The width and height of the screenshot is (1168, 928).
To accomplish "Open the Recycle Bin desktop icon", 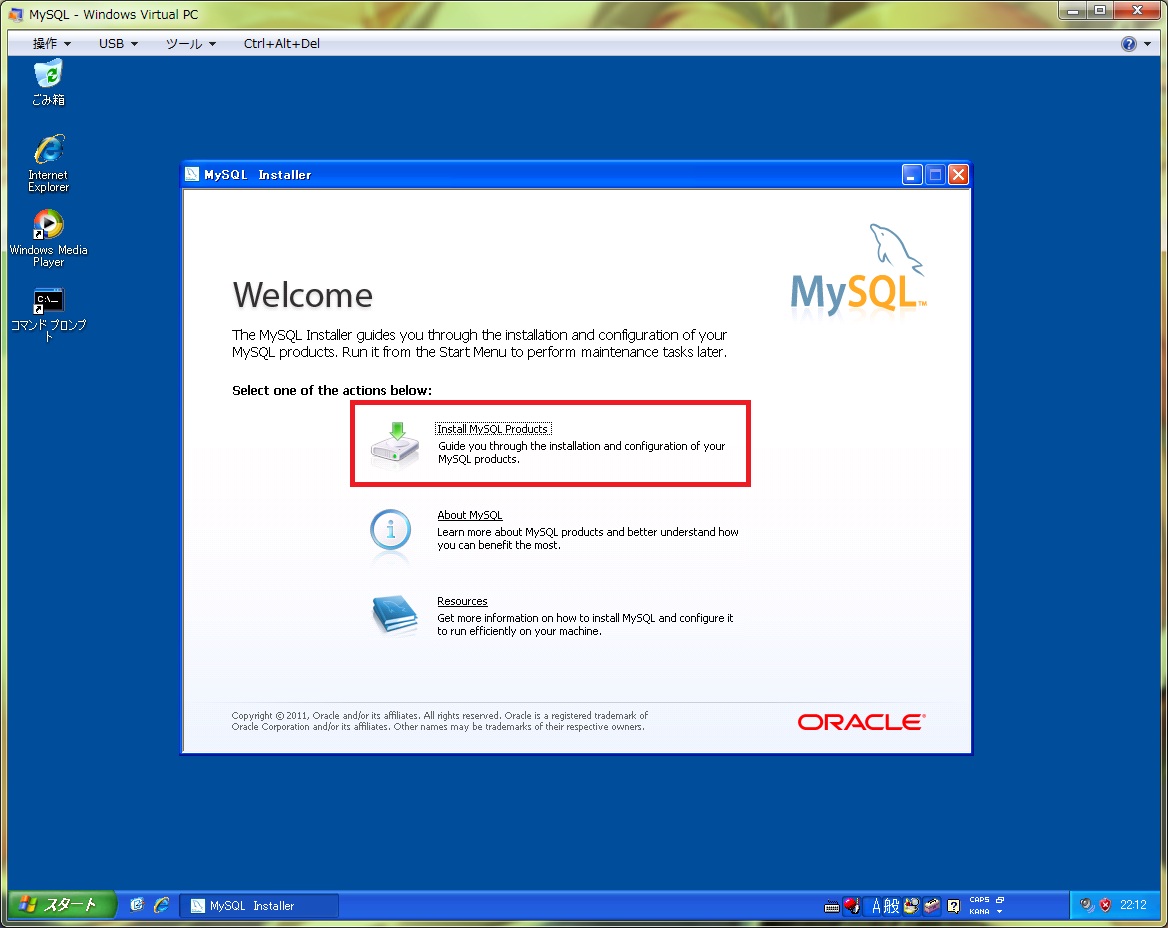I will pyautogui.click(x=48, y=83).
